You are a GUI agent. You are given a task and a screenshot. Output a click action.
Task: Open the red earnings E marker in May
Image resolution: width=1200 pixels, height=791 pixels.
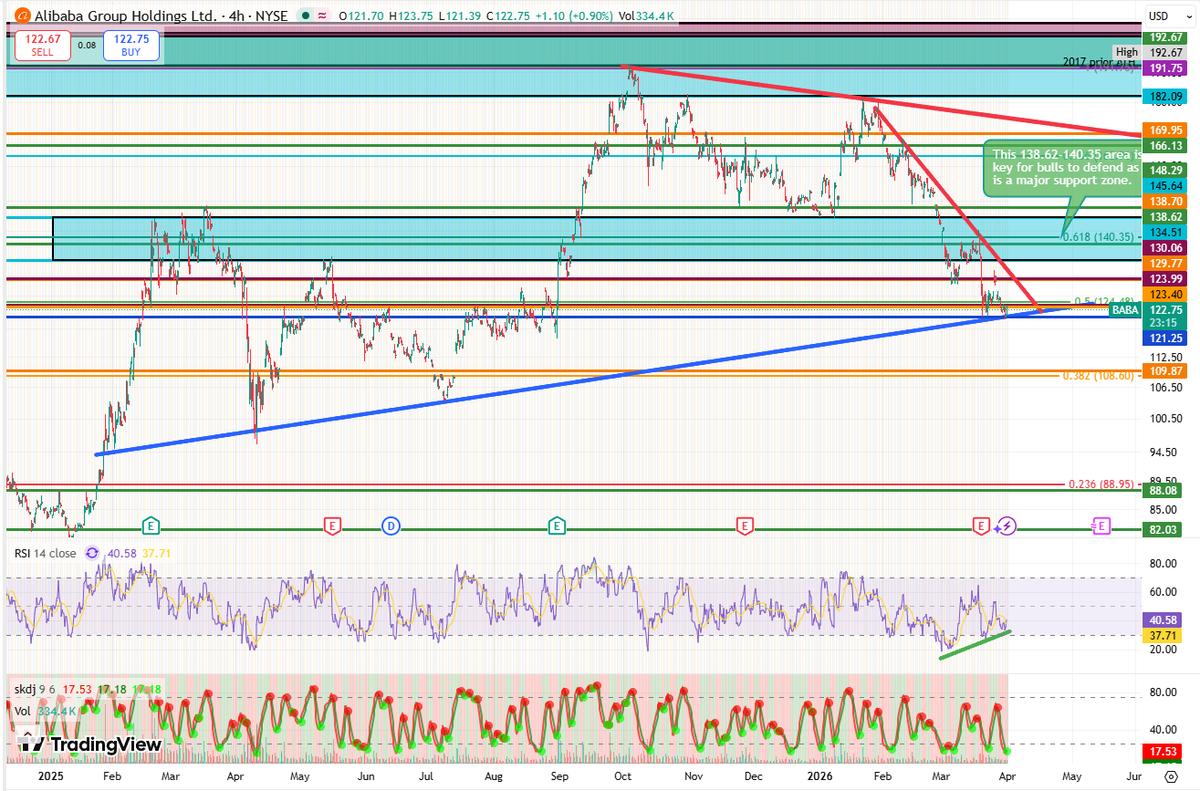coord(331,525)
